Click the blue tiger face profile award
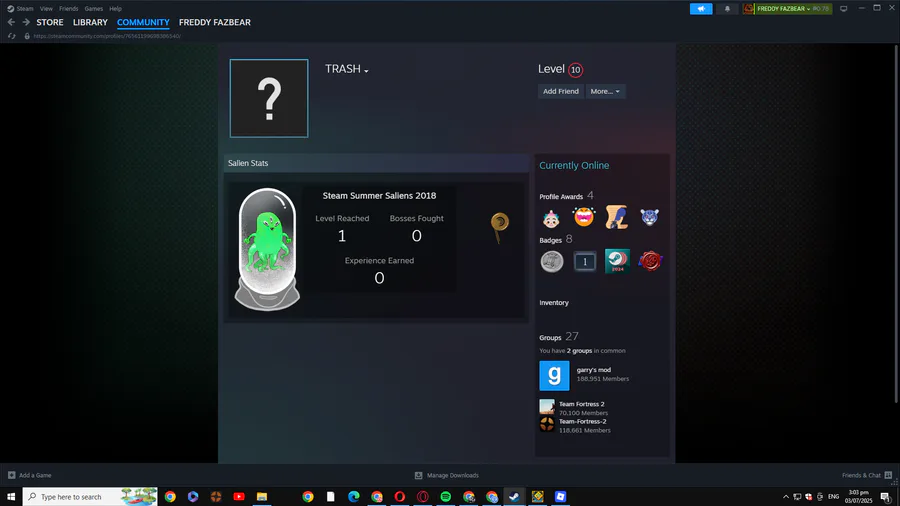The image size is (900, 506). point(649,217)
